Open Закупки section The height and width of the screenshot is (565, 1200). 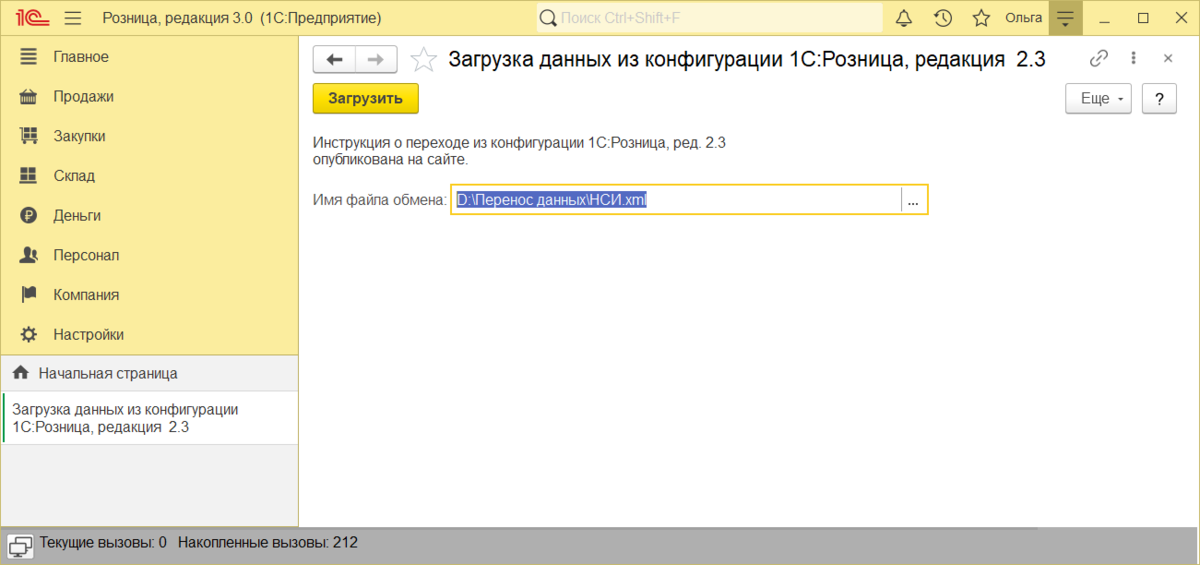[149, 136]
